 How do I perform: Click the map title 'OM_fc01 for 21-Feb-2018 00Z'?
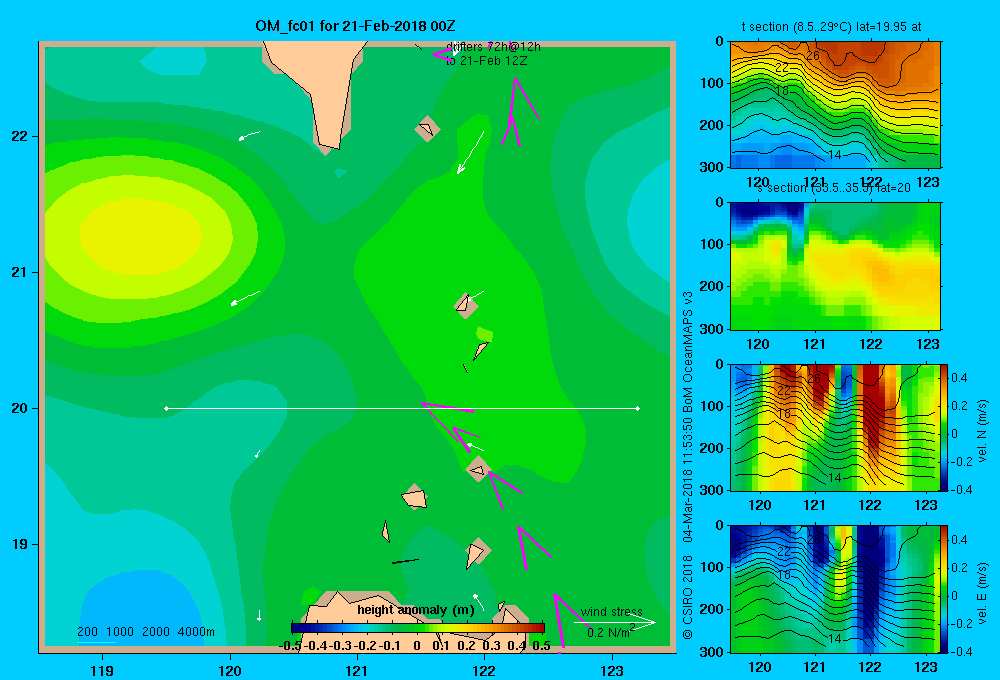[355, 26]
